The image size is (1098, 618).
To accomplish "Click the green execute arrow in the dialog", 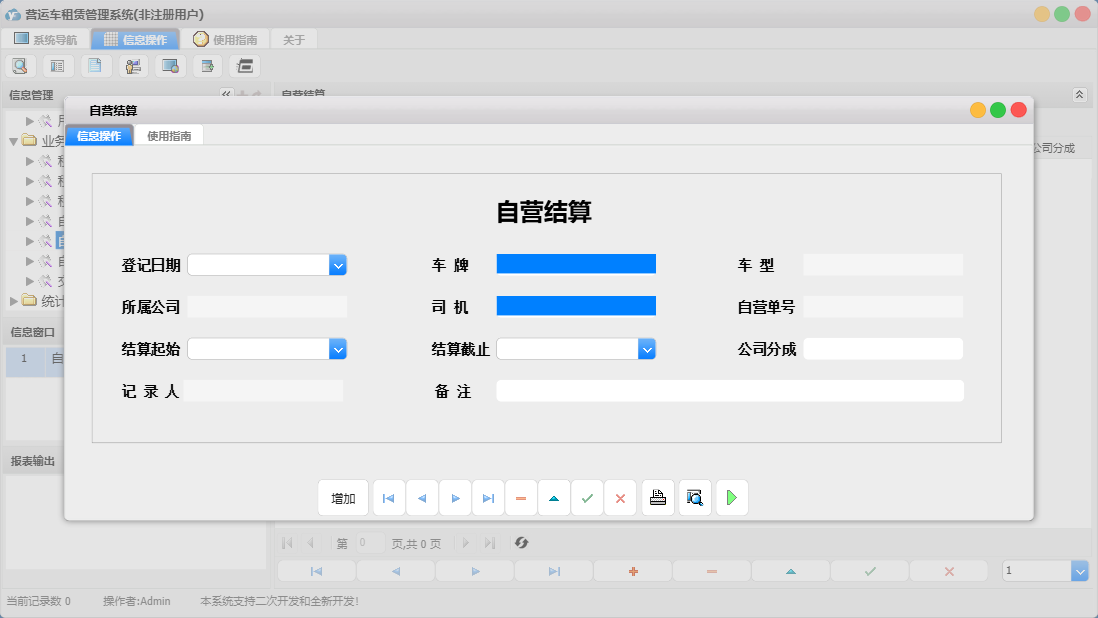I will pyautogui.click(x=731, y=497).
